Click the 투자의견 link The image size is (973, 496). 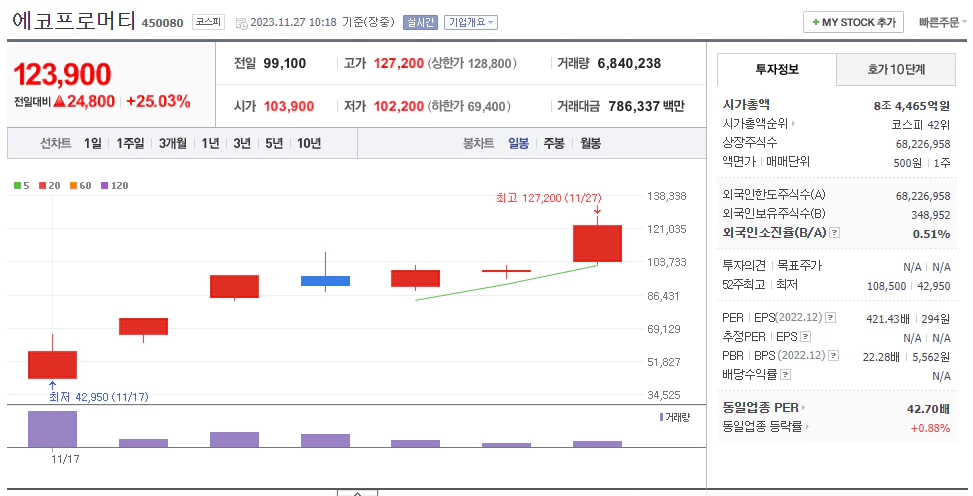pyautogui.click(x=744, y=266)
